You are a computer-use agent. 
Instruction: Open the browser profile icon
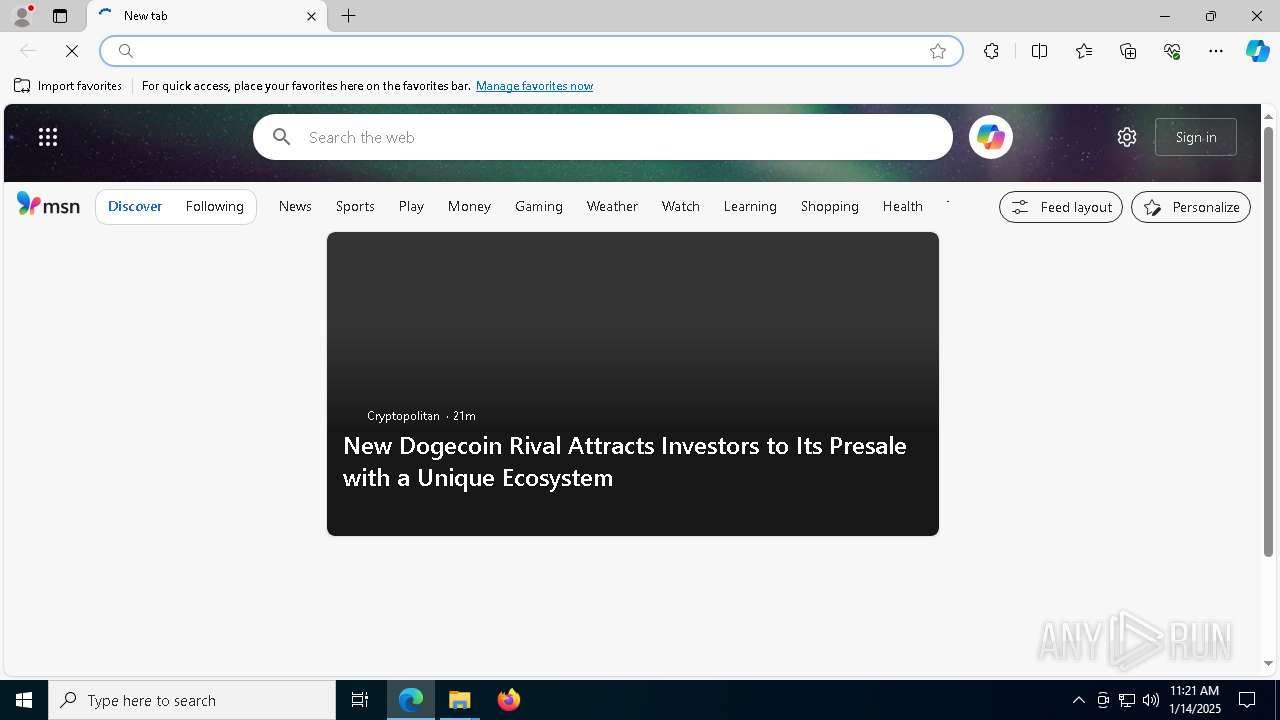click(22, 16)
